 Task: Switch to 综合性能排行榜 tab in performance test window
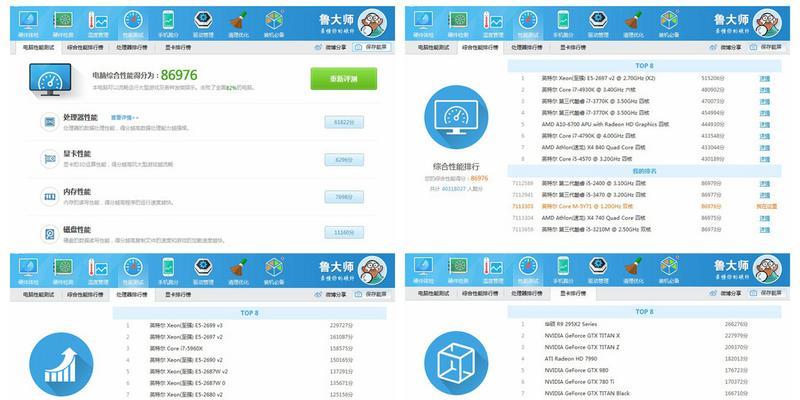click(x=85, y=47)
